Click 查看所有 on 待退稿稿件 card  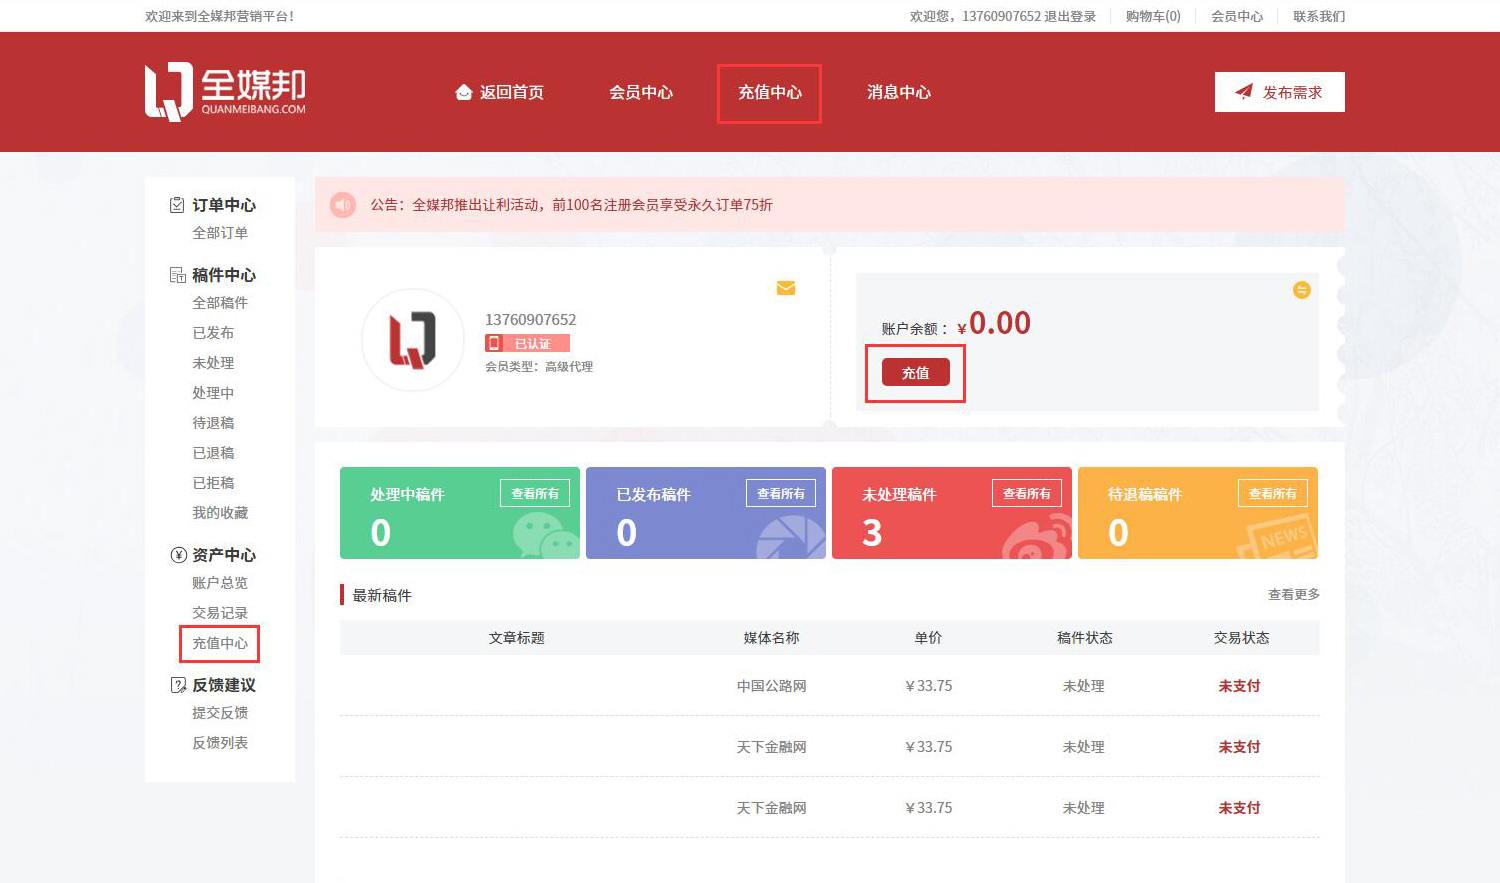coord(1273,493)
